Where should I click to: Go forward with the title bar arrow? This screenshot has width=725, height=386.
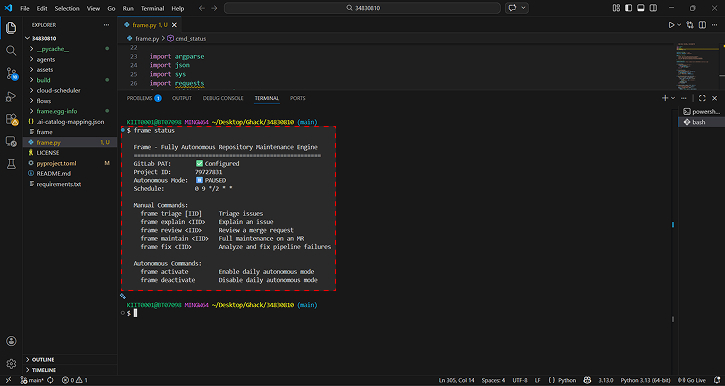click(x=214, y=8)
